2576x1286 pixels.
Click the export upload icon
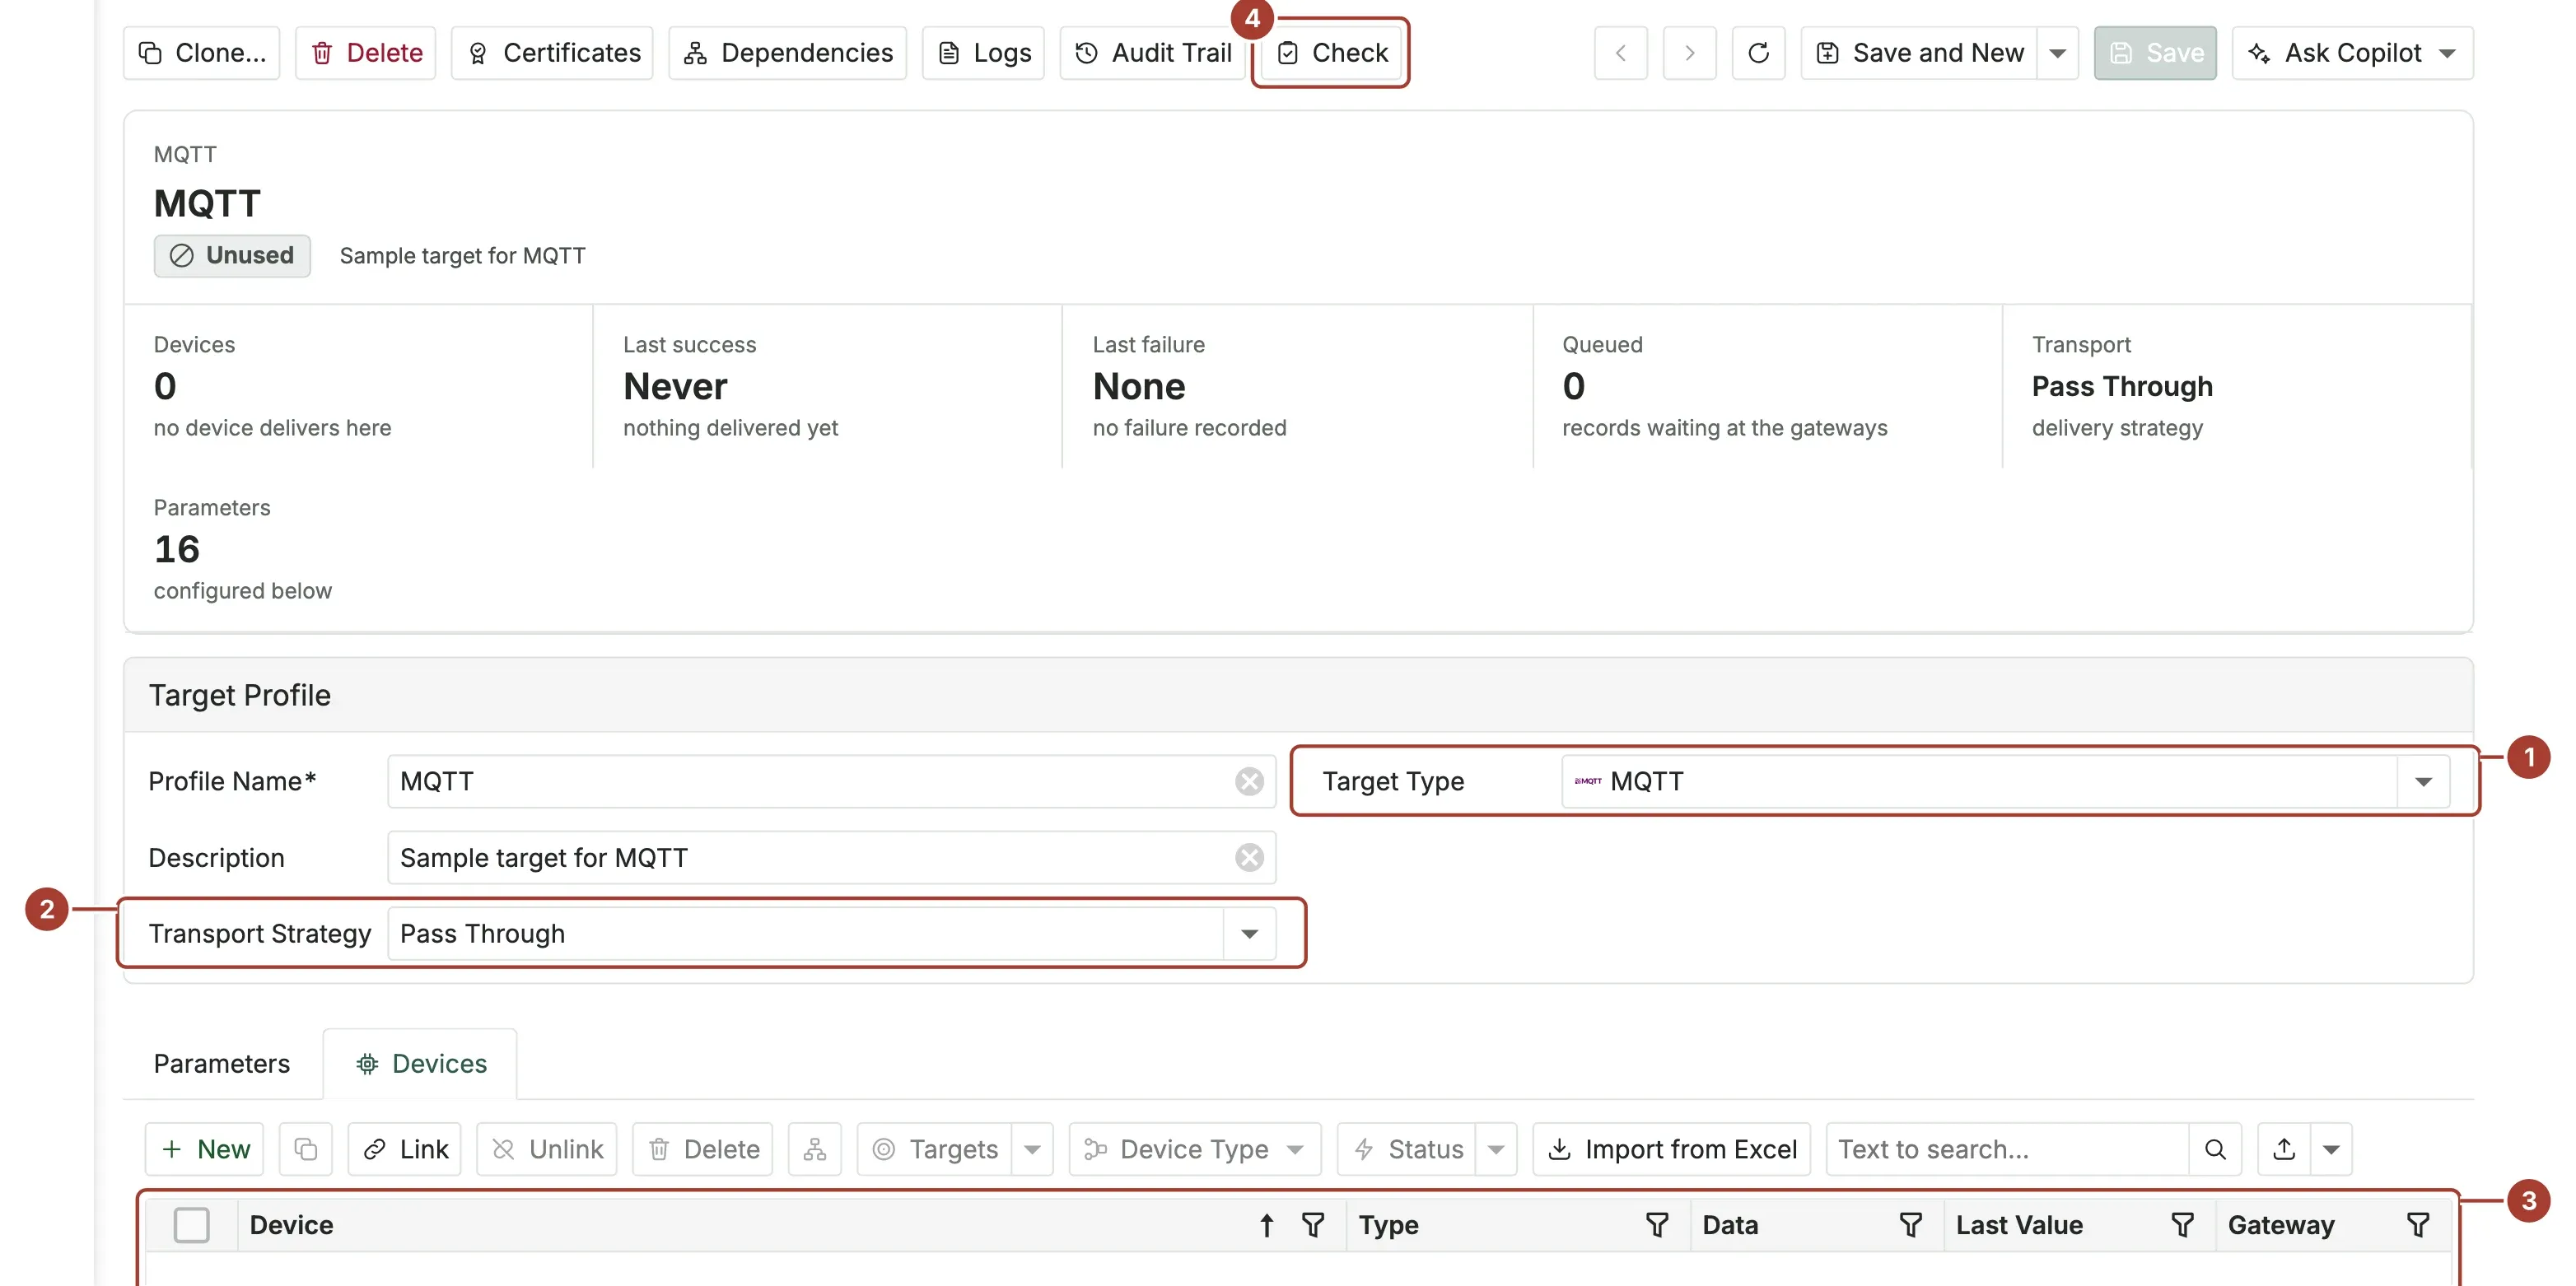tap(2284, 1149)
